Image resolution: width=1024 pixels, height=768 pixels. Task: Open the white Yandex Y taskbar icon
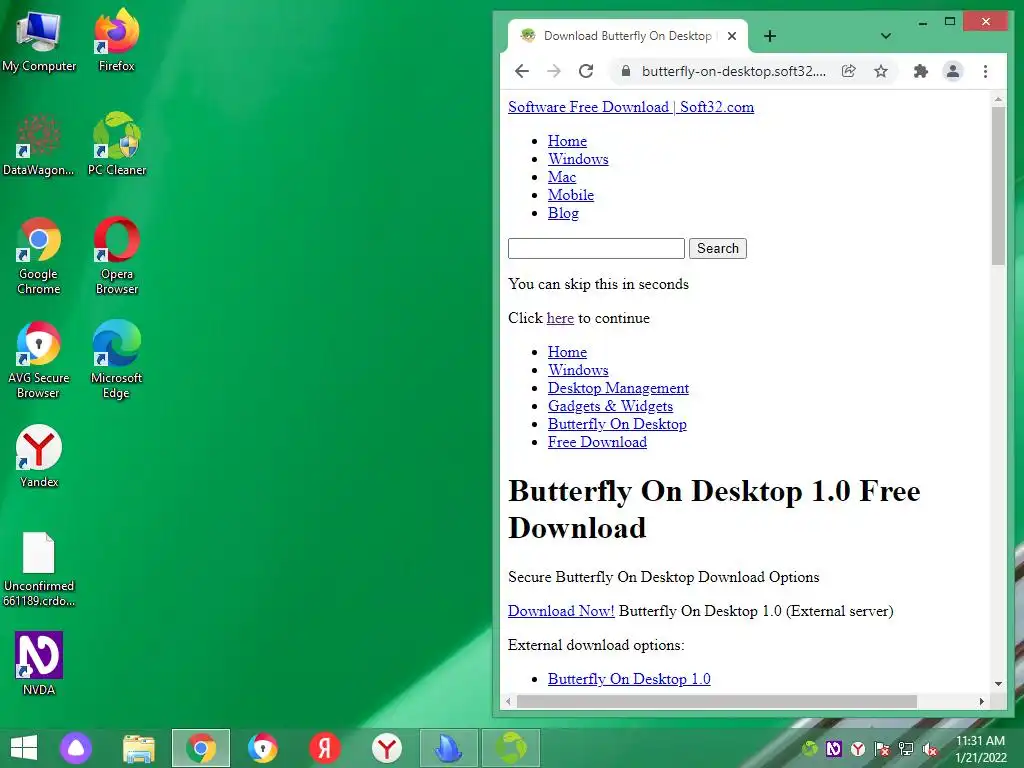(x=387, y=748)
